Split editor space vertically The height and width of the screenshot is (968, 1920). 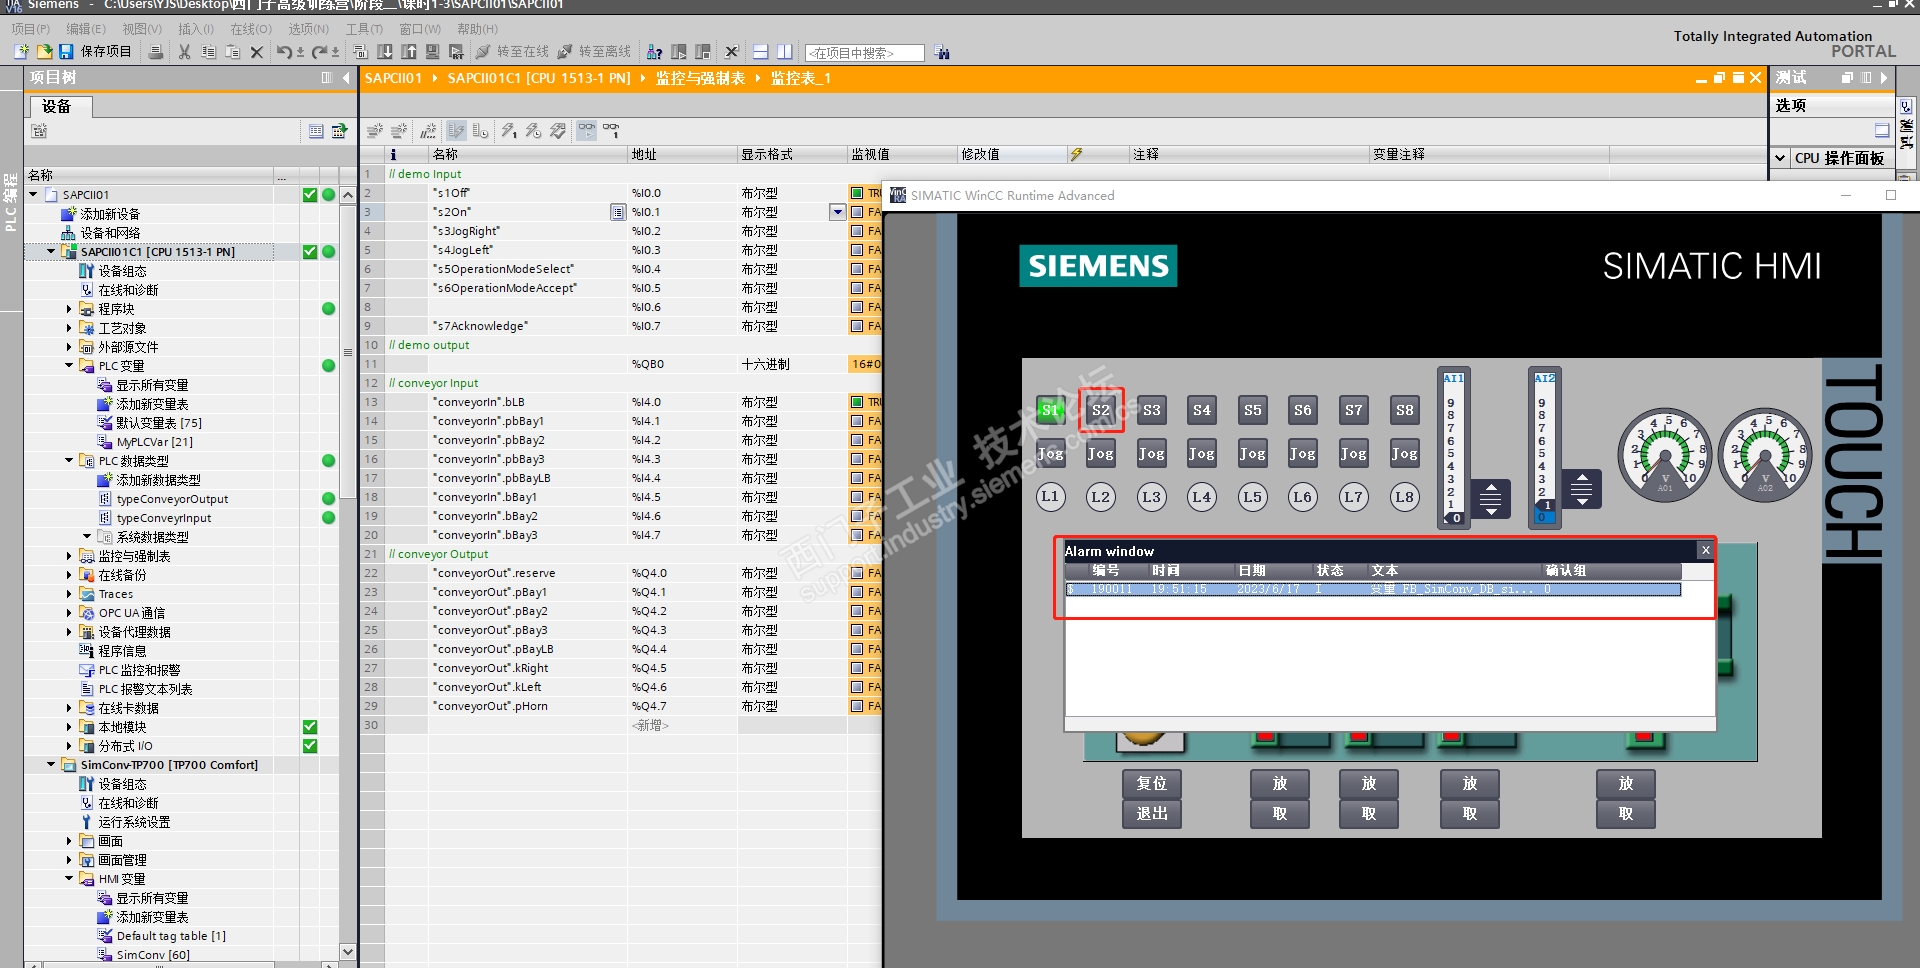pyautogui.click(x=785, y=52)
